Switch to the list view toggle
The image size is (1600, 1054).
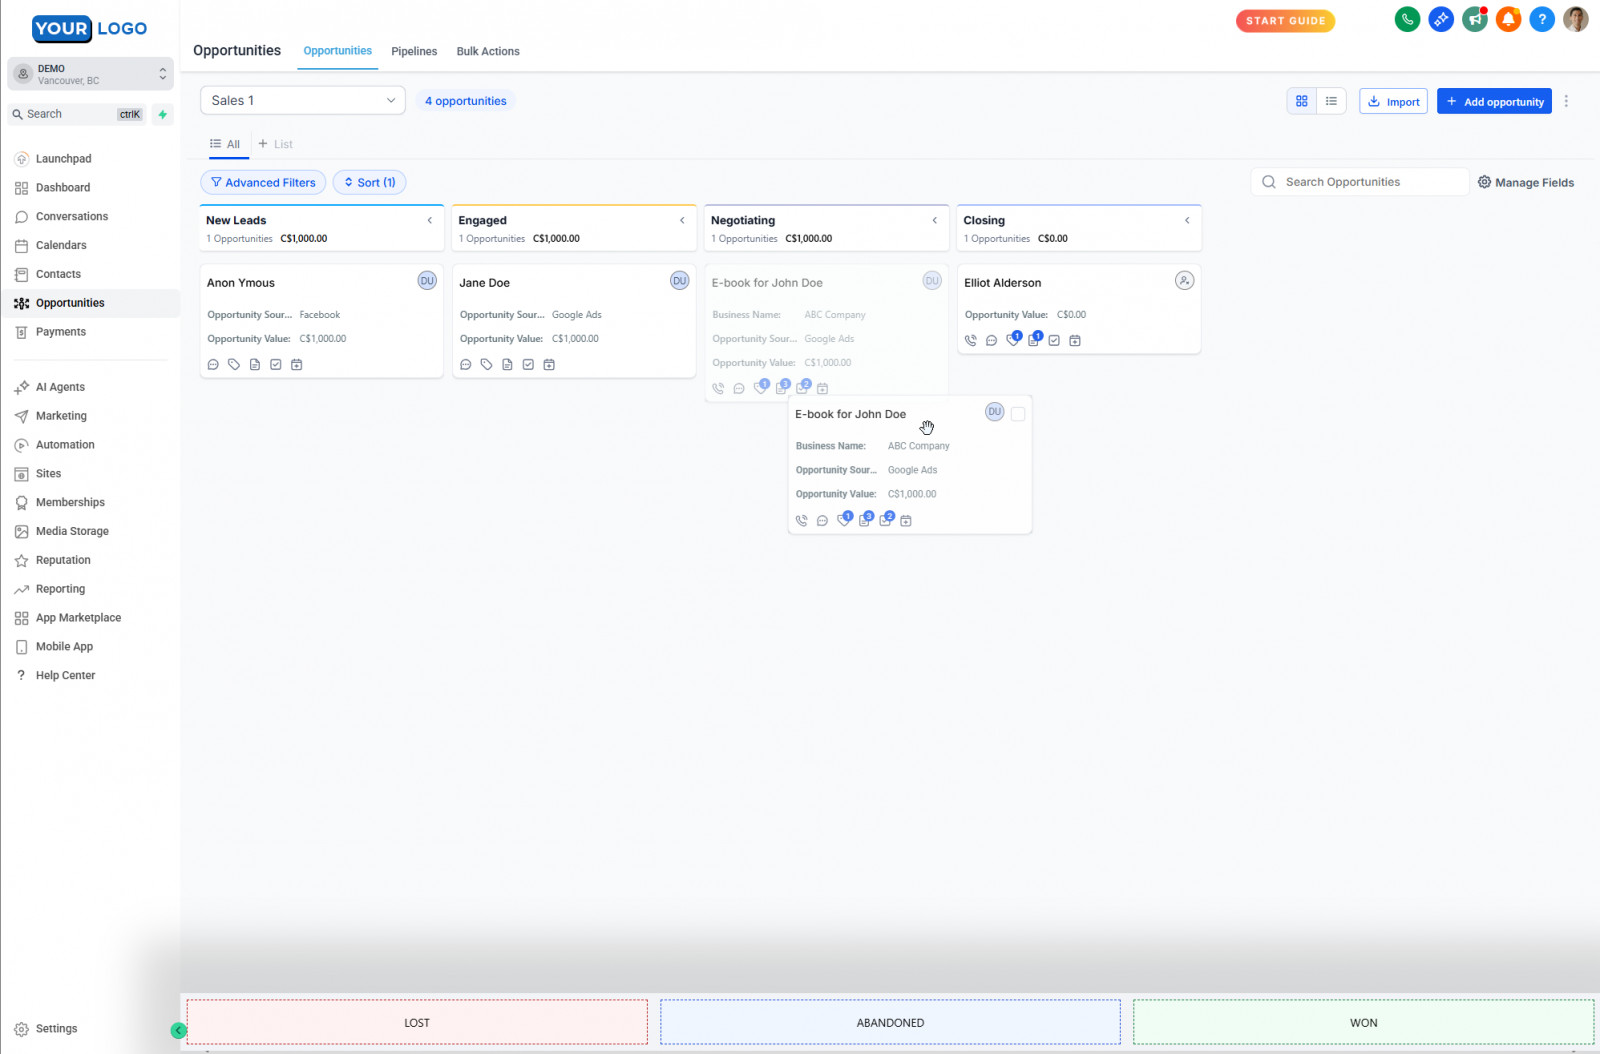pyautogui.click(x=1331, y=101)
